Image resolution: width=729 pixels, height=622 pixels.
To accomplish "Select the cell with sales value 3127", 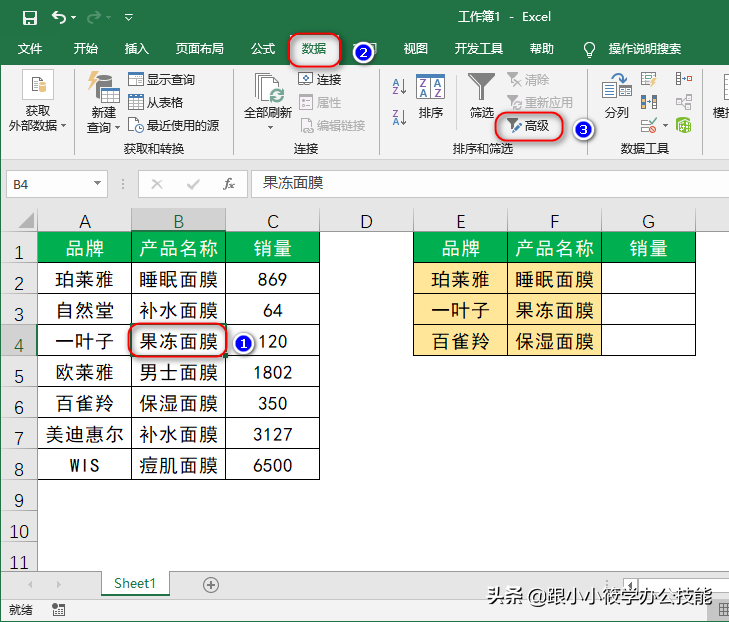I will point(272,434).
